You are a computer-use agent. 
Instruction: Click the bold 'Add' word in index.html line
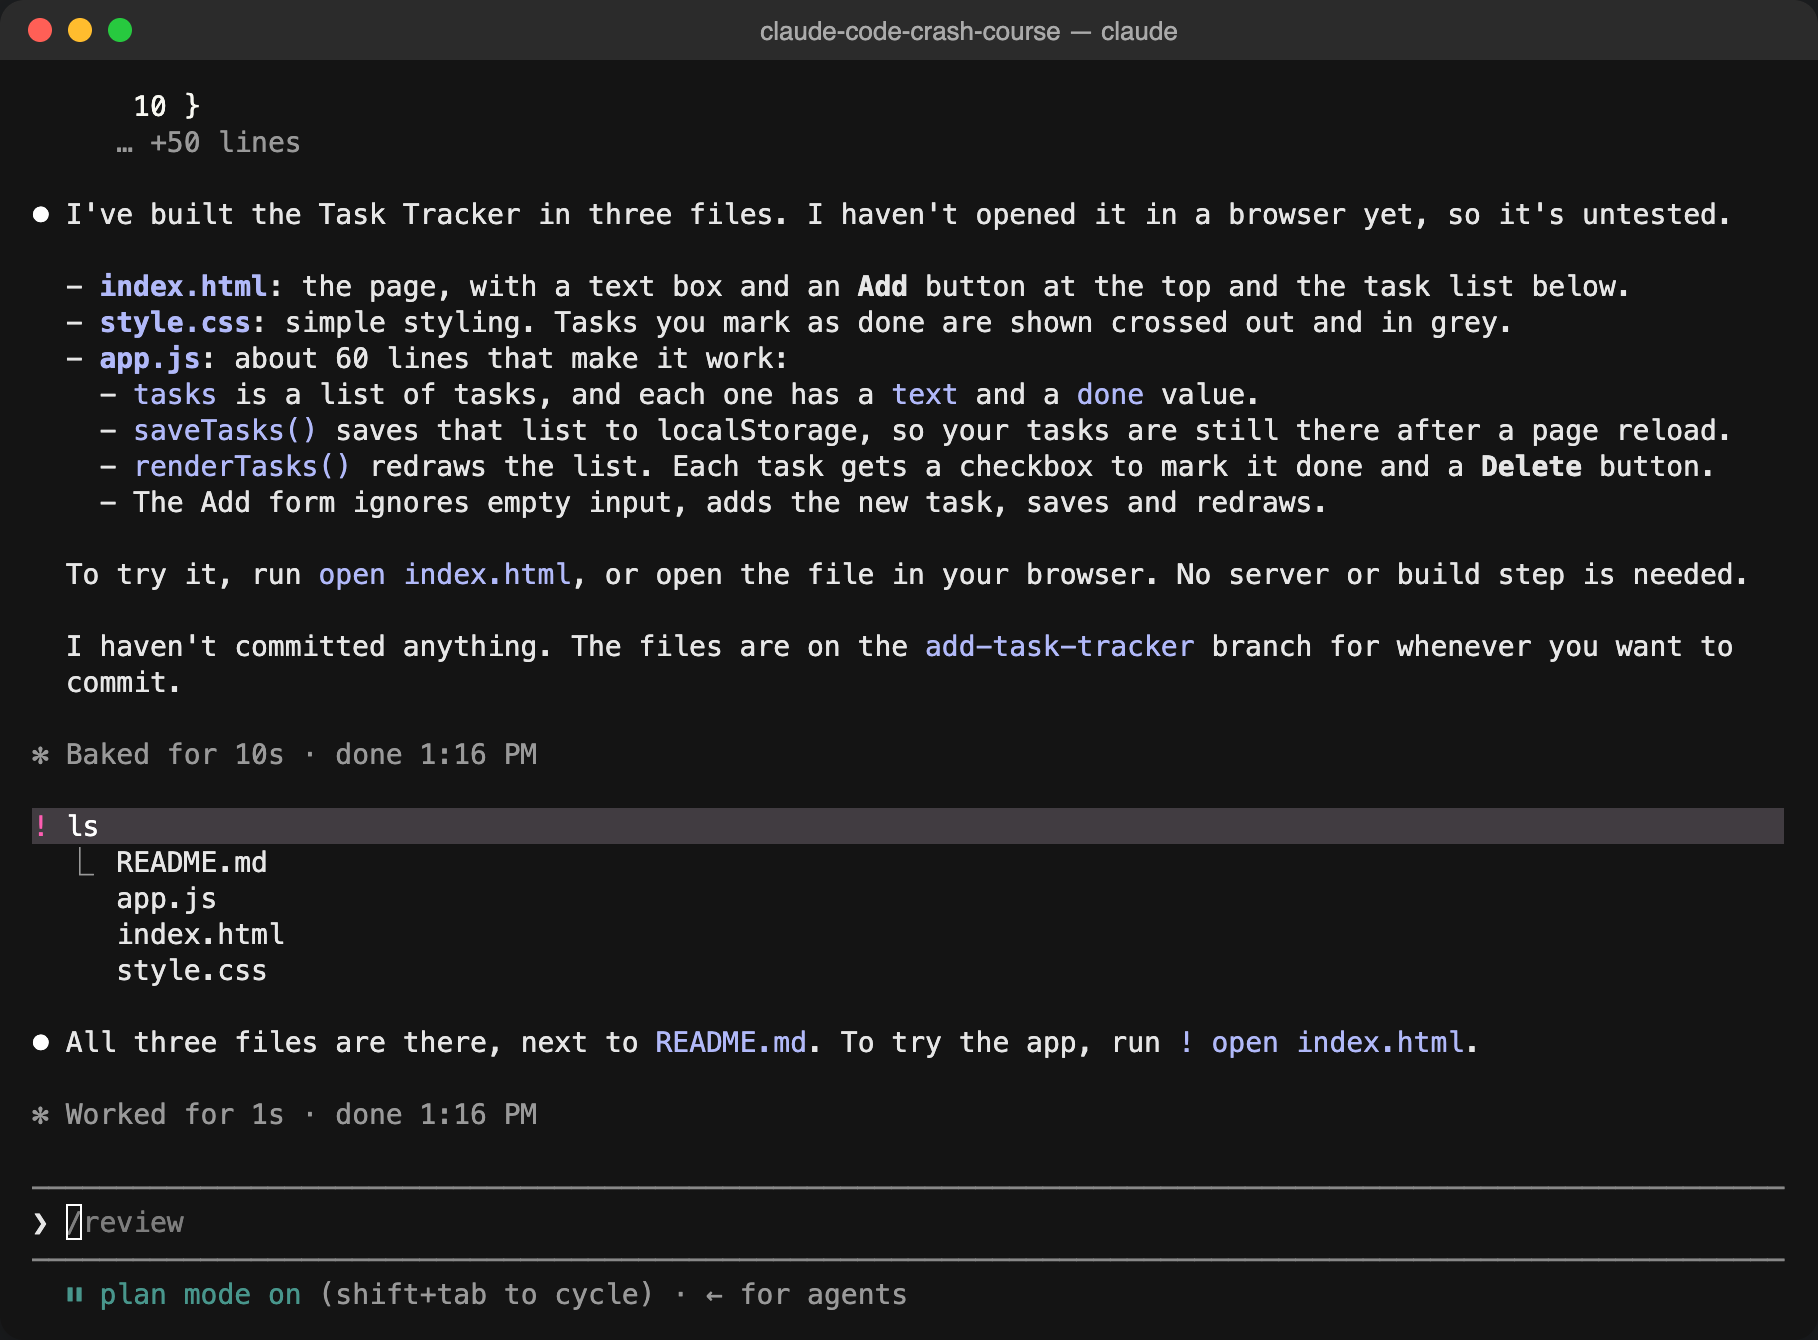pos(882,286)
